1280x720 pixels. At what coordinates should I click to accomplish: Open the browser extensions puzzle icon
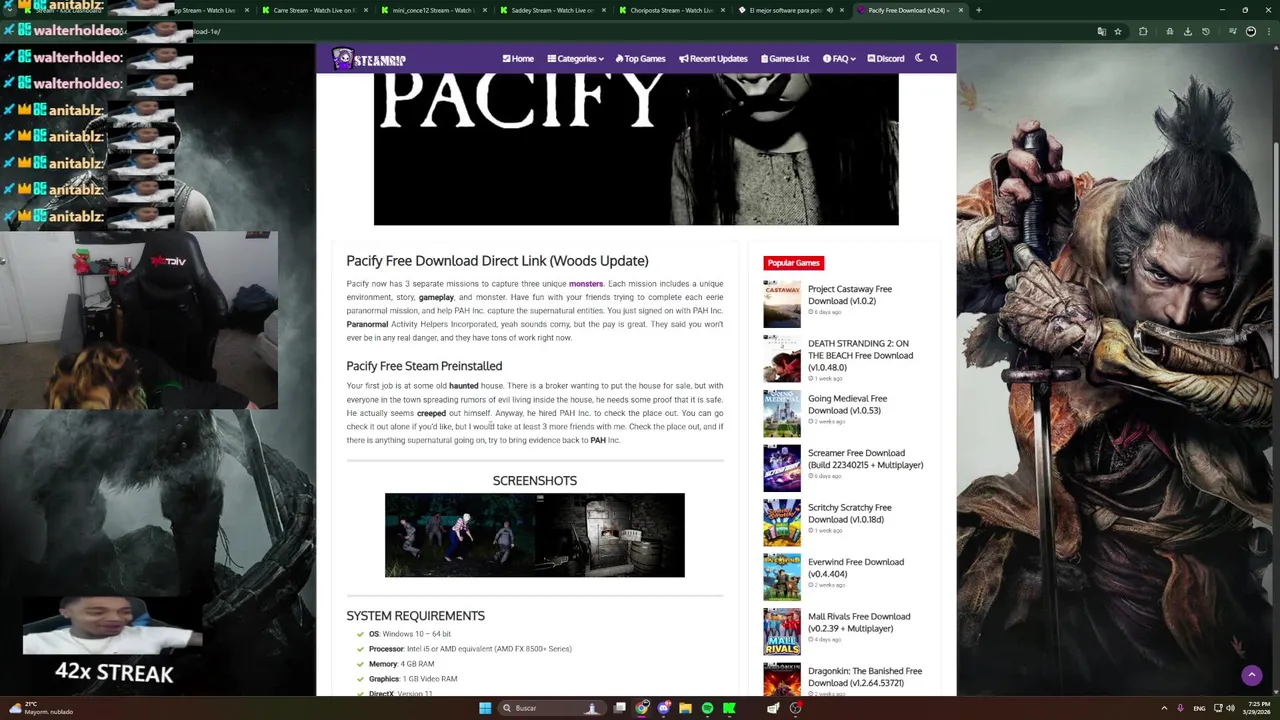1143,31
